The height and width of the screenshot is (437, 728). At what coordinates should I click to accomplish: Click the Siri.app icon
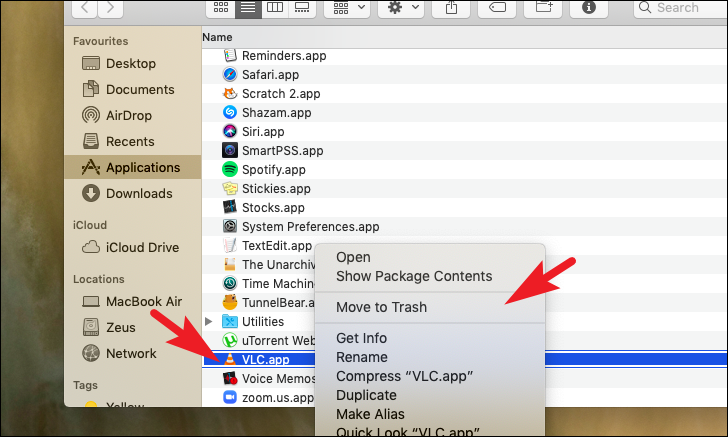[x=230, y=131]
